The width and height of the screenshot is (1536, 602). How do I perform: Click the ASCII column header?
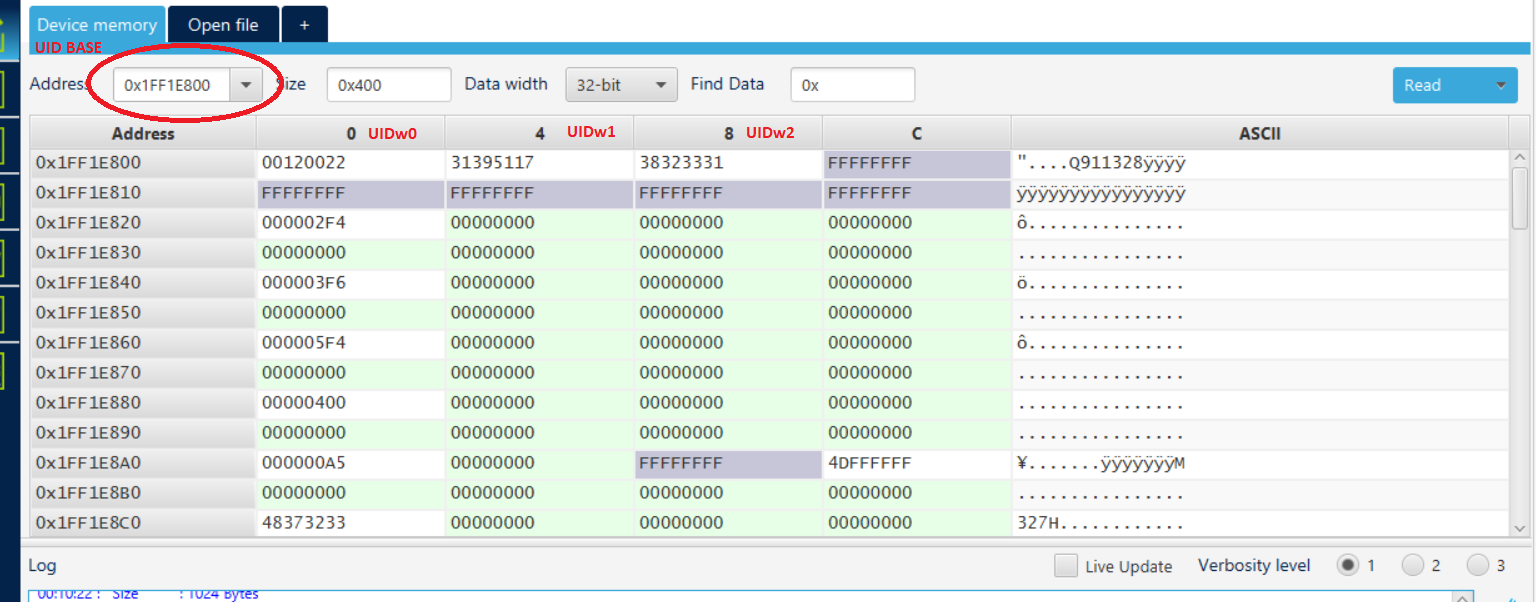point(1259,133)
